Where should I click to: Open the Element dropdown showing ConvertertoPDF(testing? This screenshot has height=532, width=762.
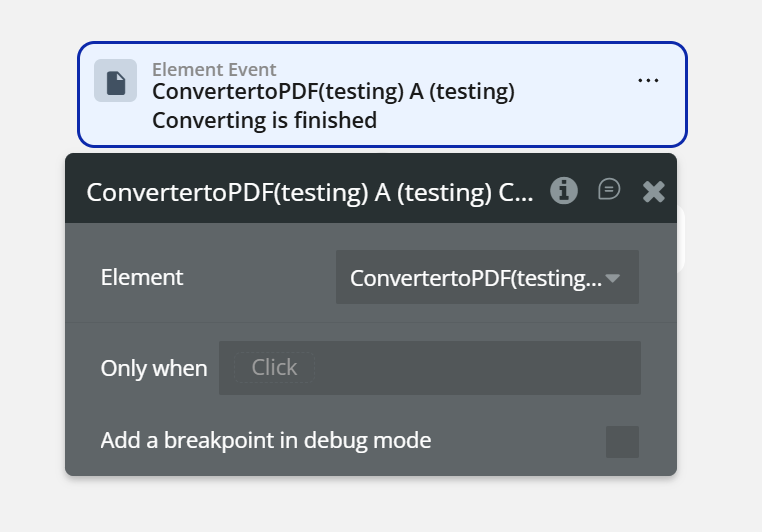pyautogui.click(x=475, y=278)
